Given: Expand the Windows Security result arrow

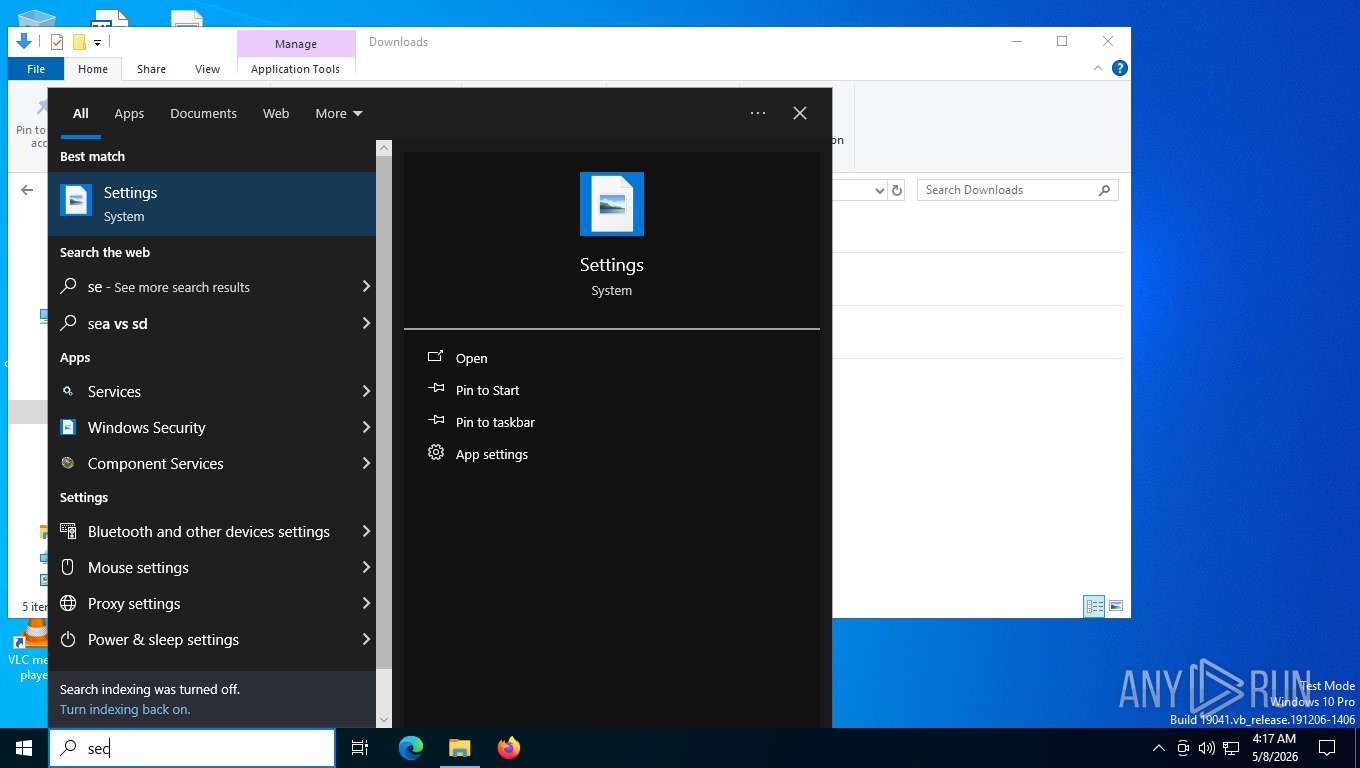Looking at the screenshot, I should [366, 427].
